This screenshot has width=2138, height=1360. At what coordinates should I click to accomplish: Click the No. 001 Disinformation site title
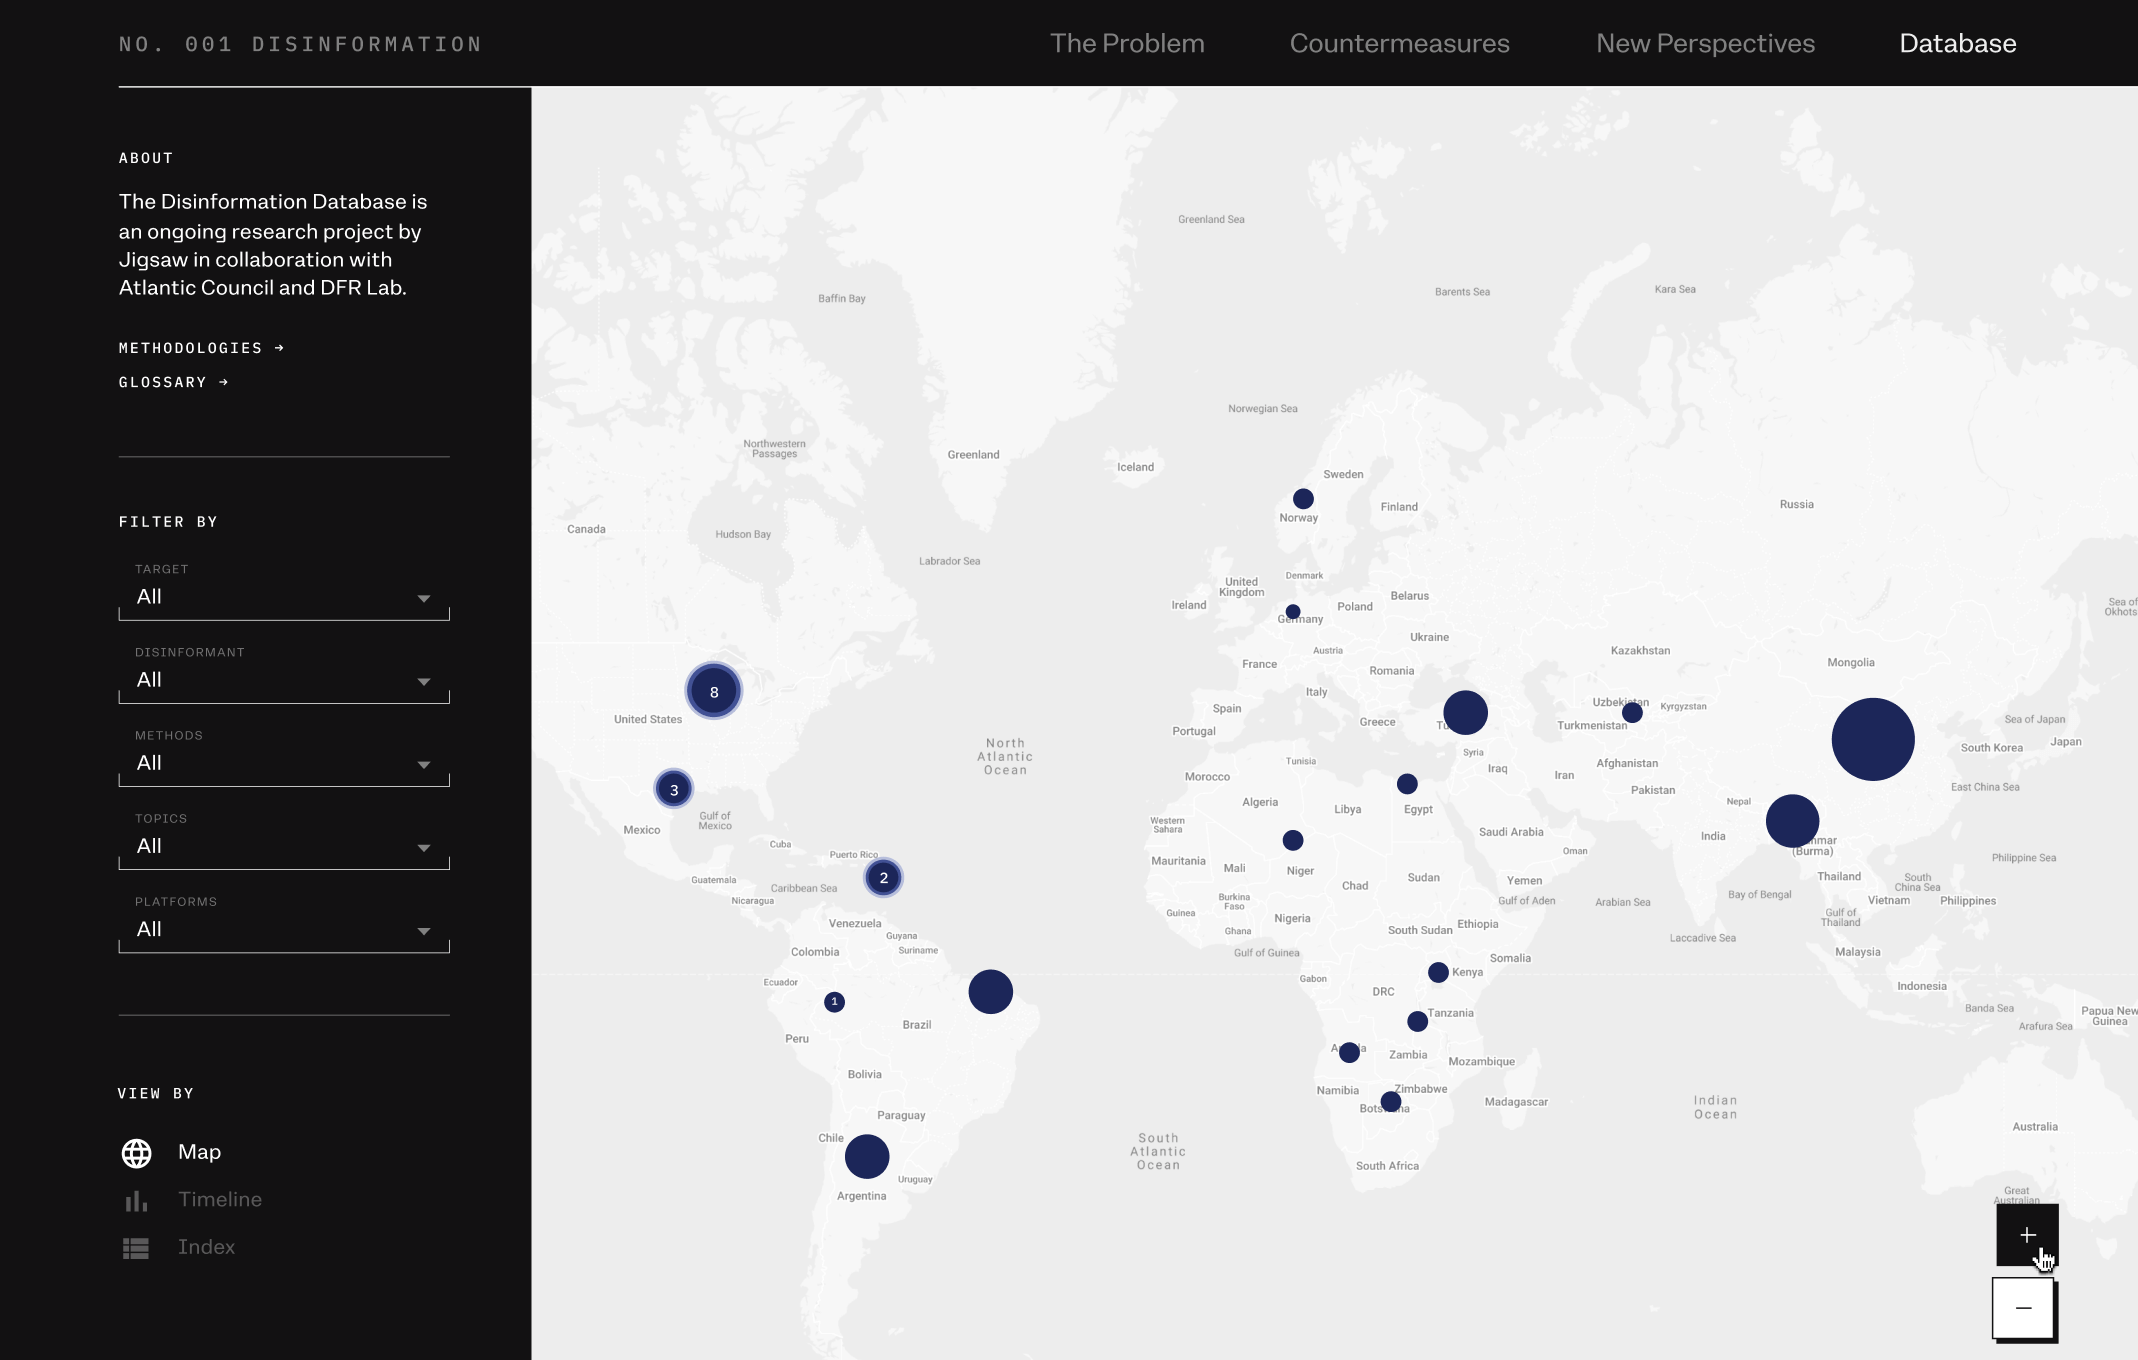(x=300, y=44)
